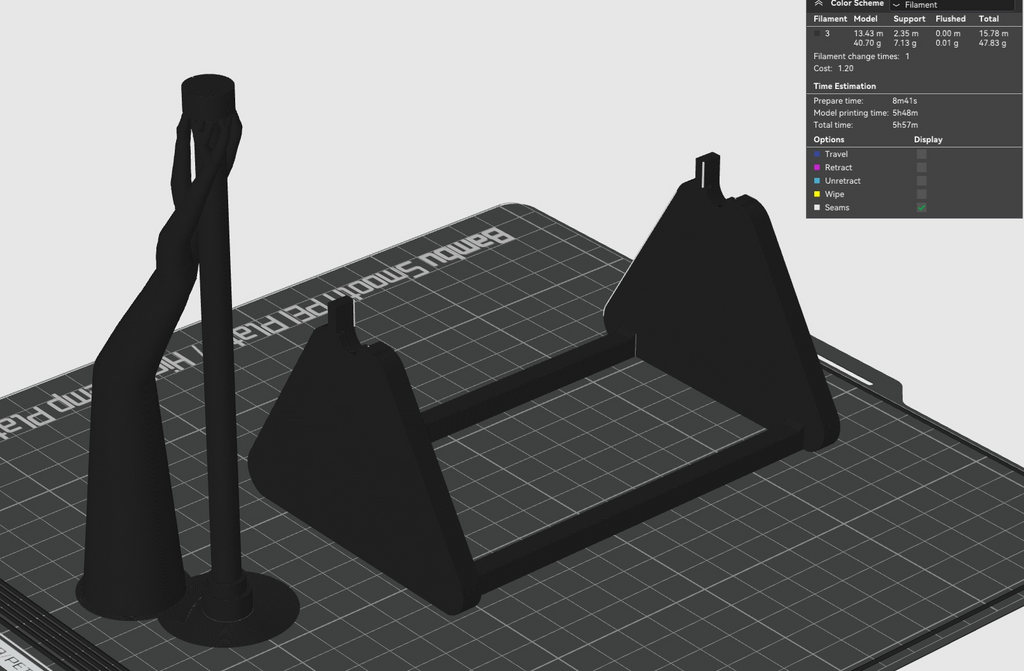Enable the Unretract display checkbox
1024x671 pixels.
tap(921, 181)
